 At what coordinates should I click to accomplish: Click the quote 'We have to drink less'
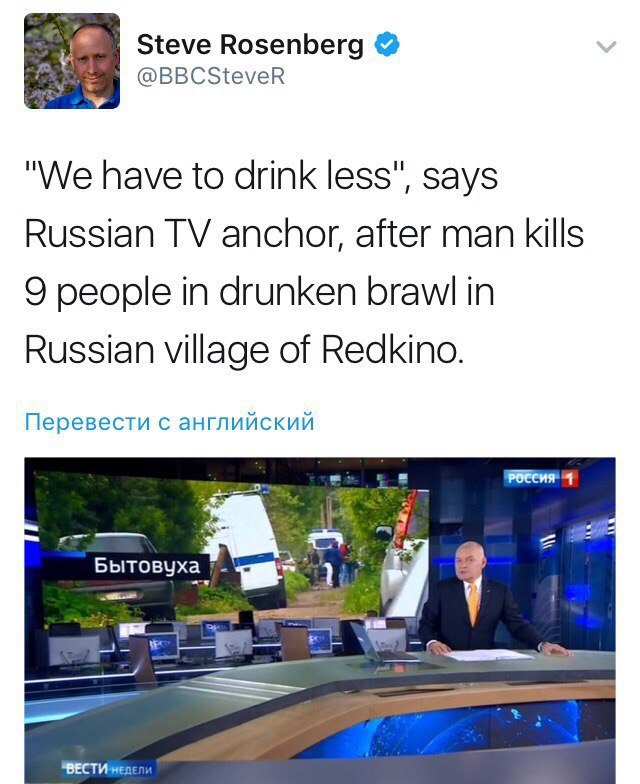point(212,176)
